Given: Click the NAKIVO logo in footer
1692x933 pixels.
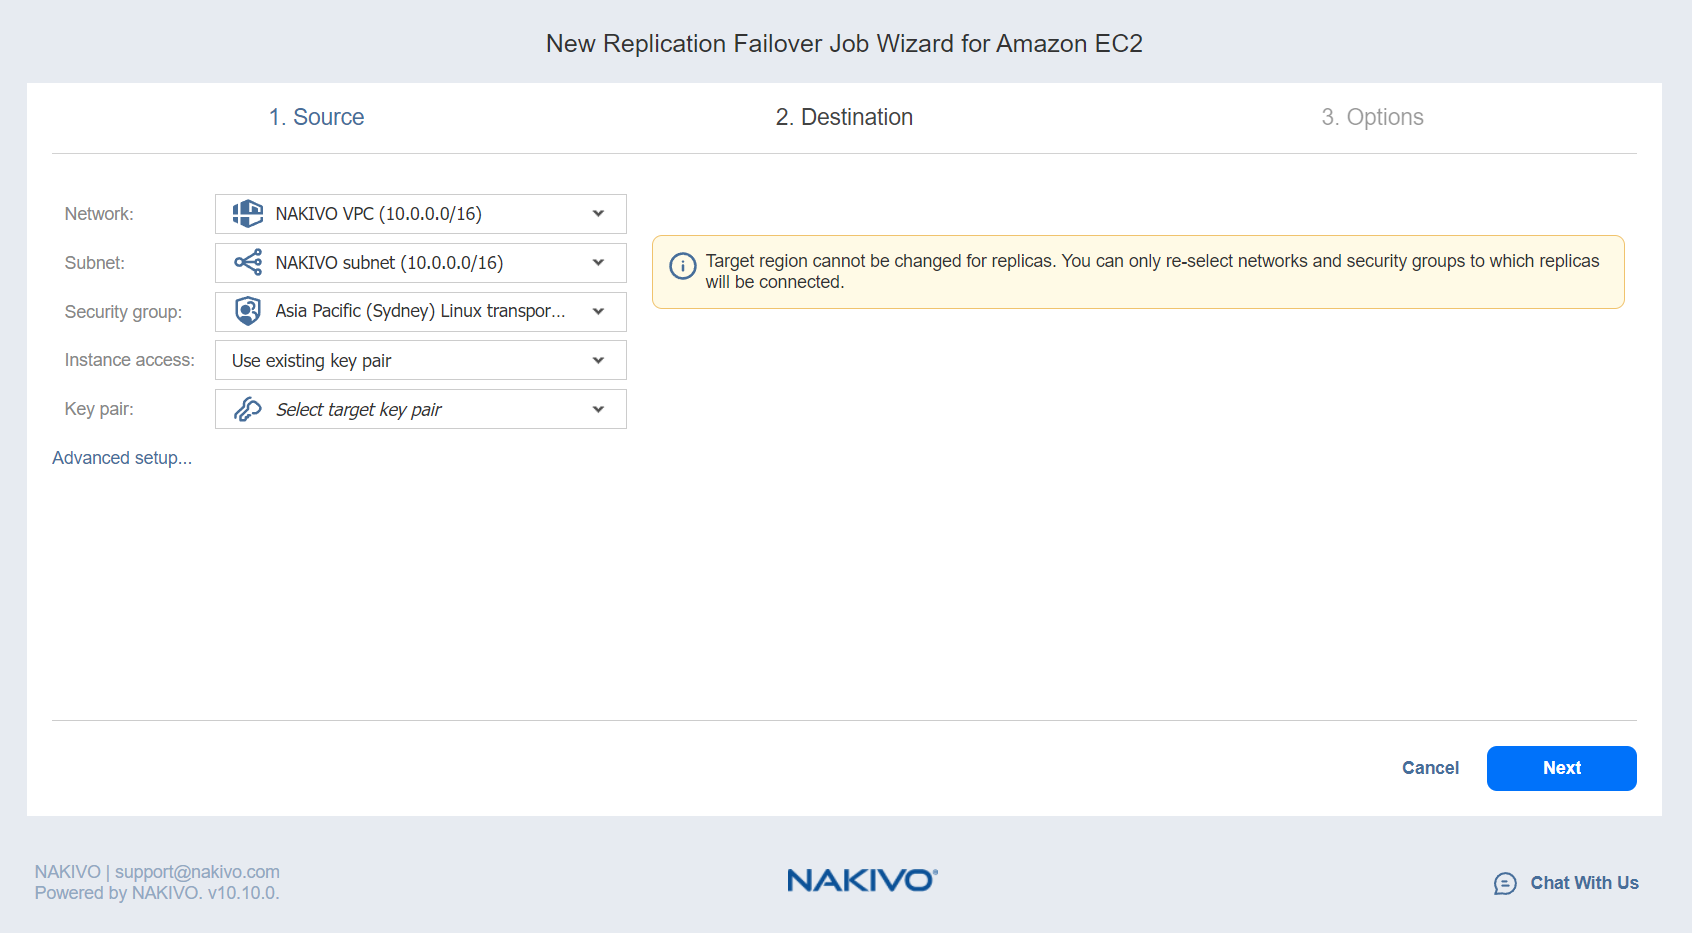Looking at the screenshot, I should 862,880.
